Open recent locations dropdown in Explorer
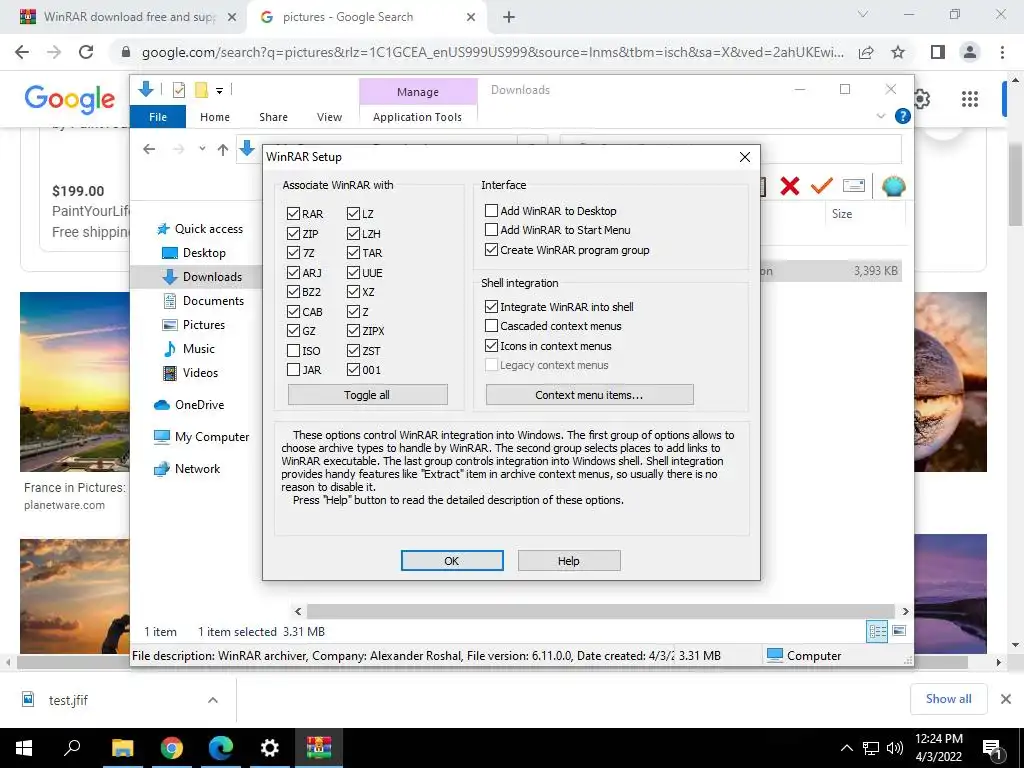The height and width of the screenshot is (768, 1024). coord(202,149)
